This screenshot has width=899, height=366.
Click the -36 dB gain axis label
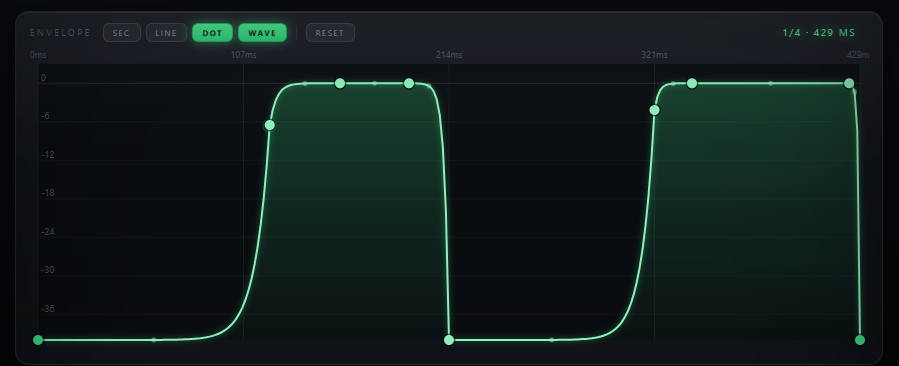[x=47, y=309]
